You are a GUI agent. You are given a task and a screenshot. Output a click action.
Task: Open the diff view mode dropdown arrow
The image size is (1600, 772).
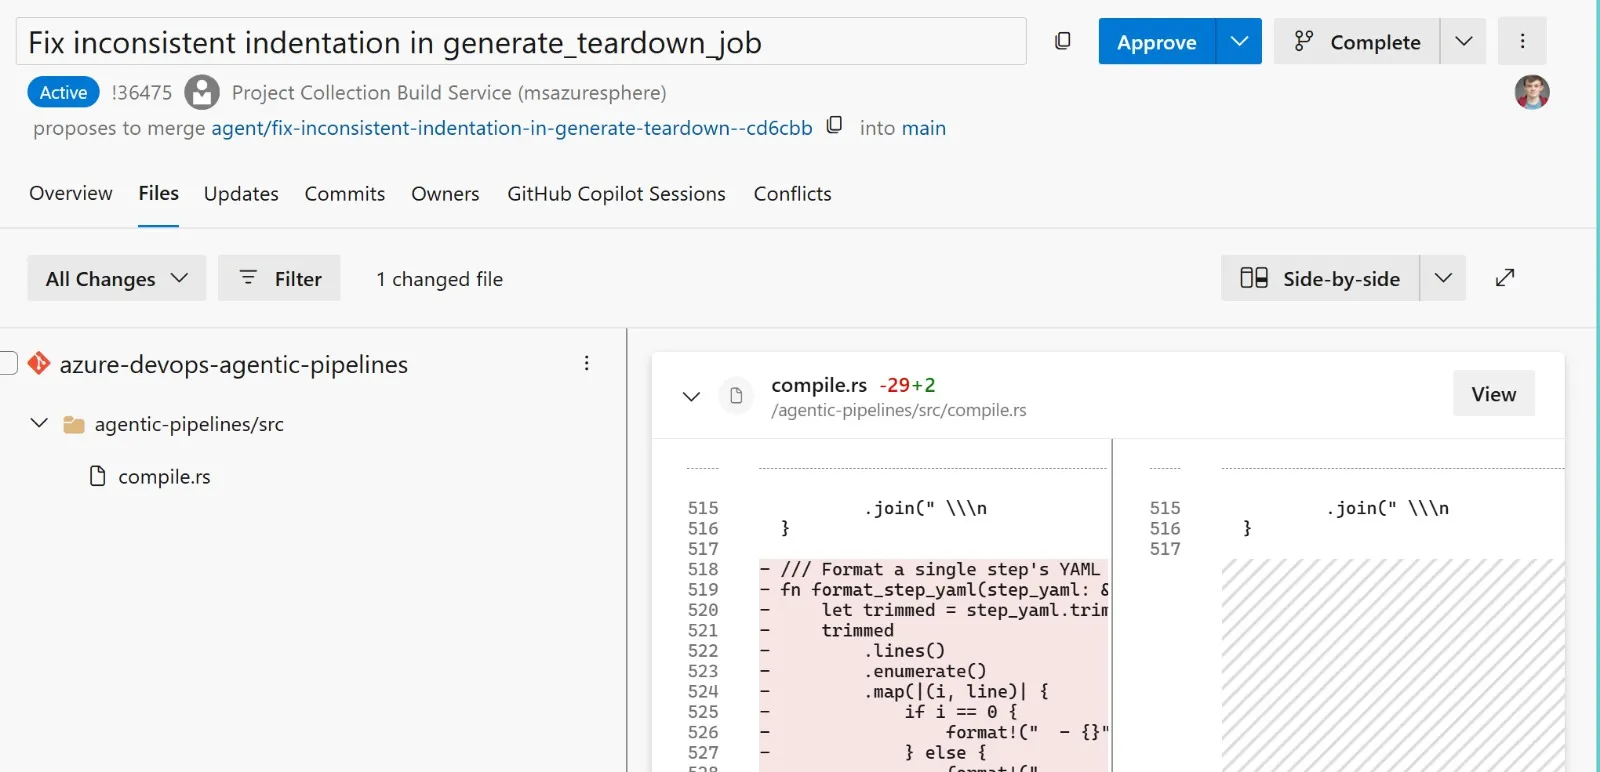pyautogui.click(x=1443, y=278)
